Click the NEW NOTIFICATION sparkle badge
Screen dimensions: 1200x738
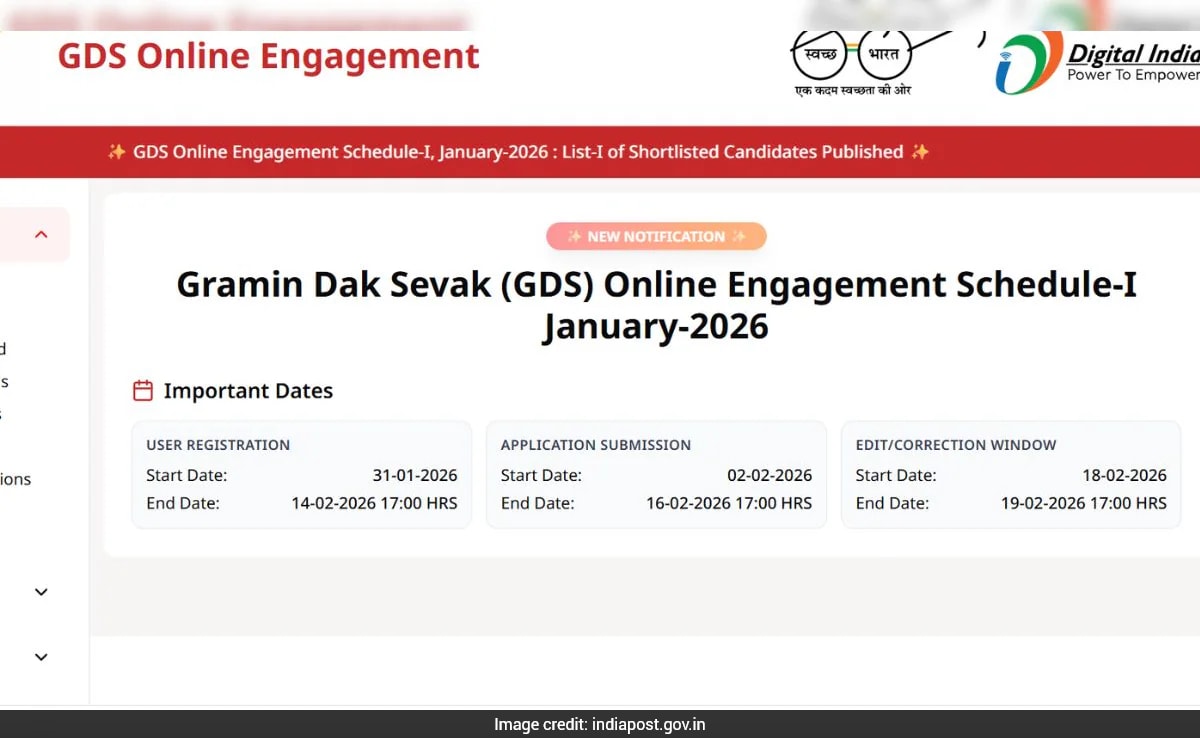pyautogui.click(x=656, y=236)
